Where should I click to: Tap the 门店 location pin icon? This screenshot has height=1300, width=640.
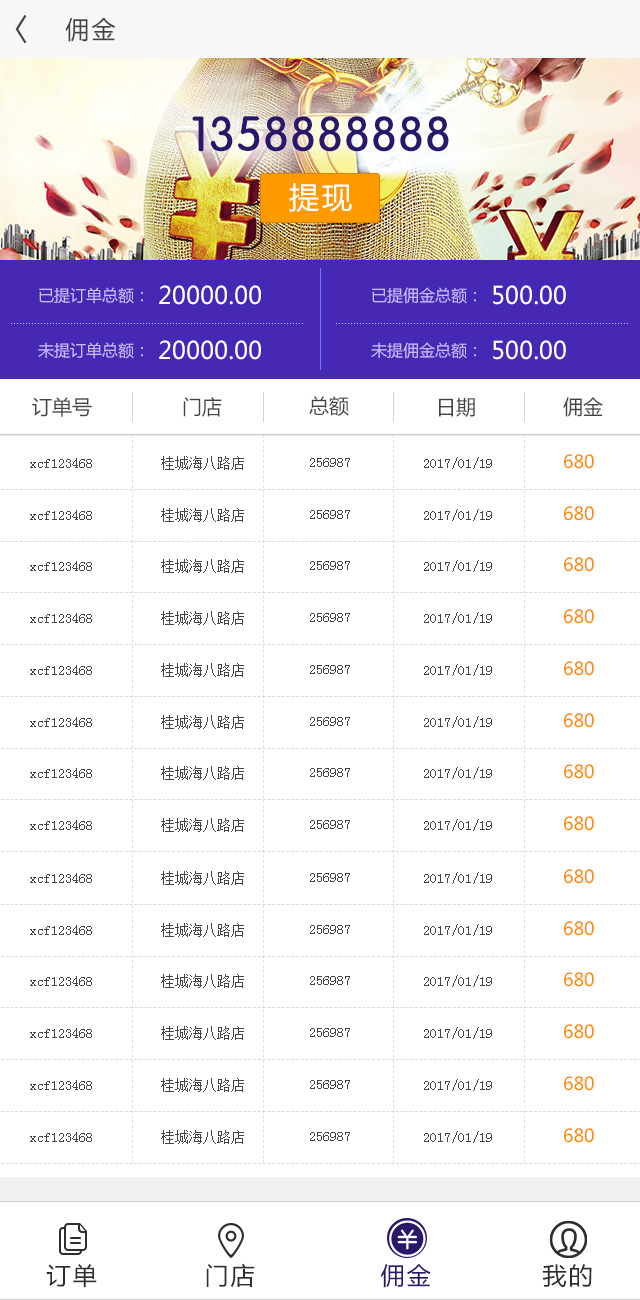231,1240
